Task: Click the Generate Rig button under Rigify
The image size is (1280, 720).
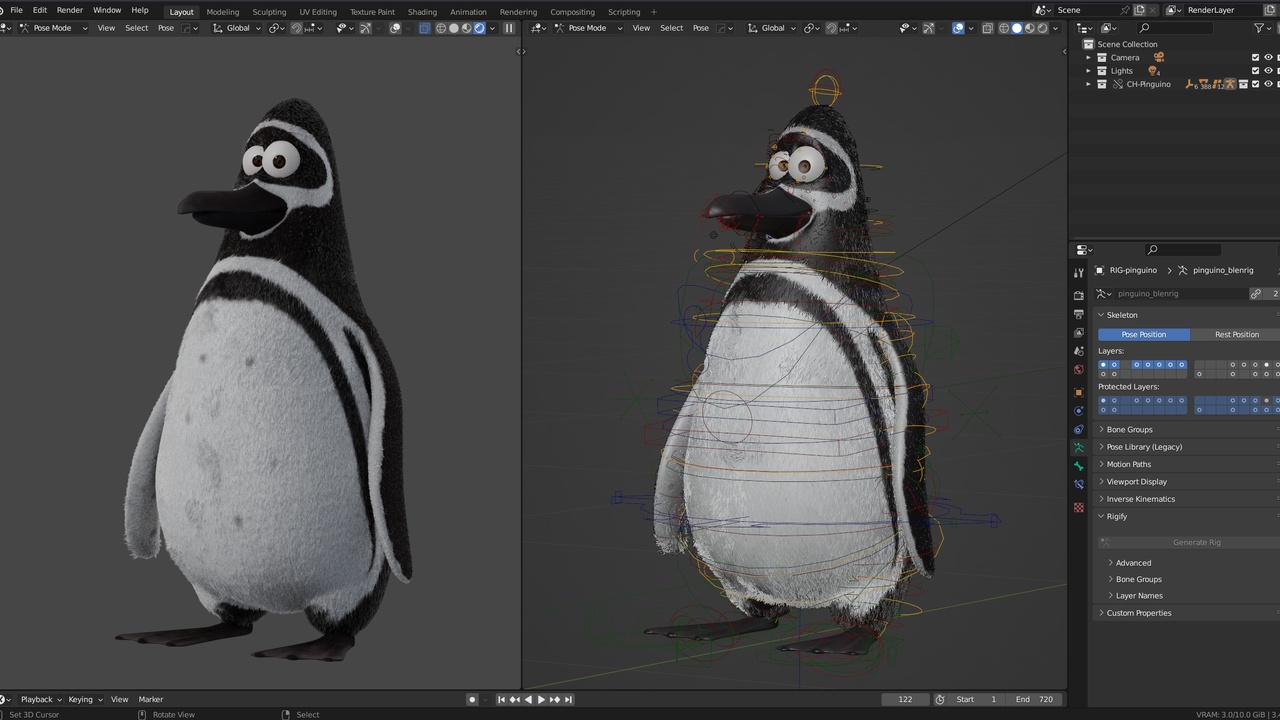Action: click(x=1196, y=542)
